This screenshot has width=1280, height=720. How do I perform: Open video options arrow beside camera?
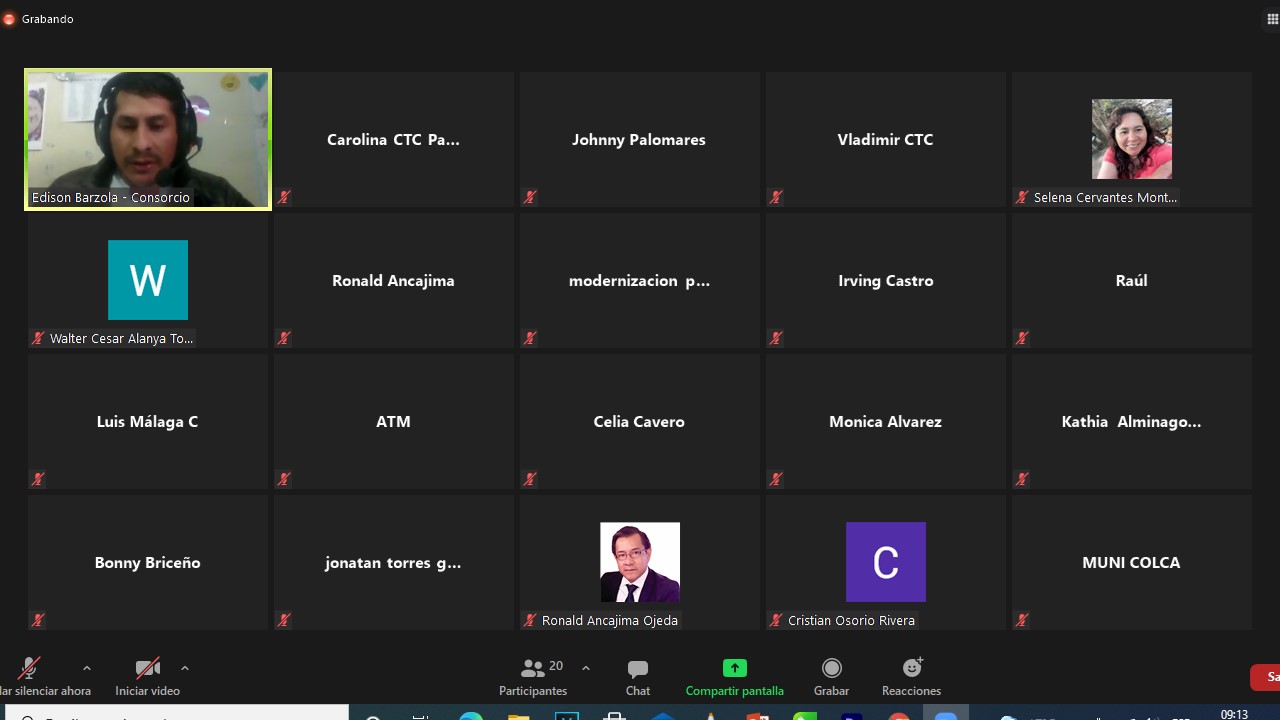pos(185,668)
